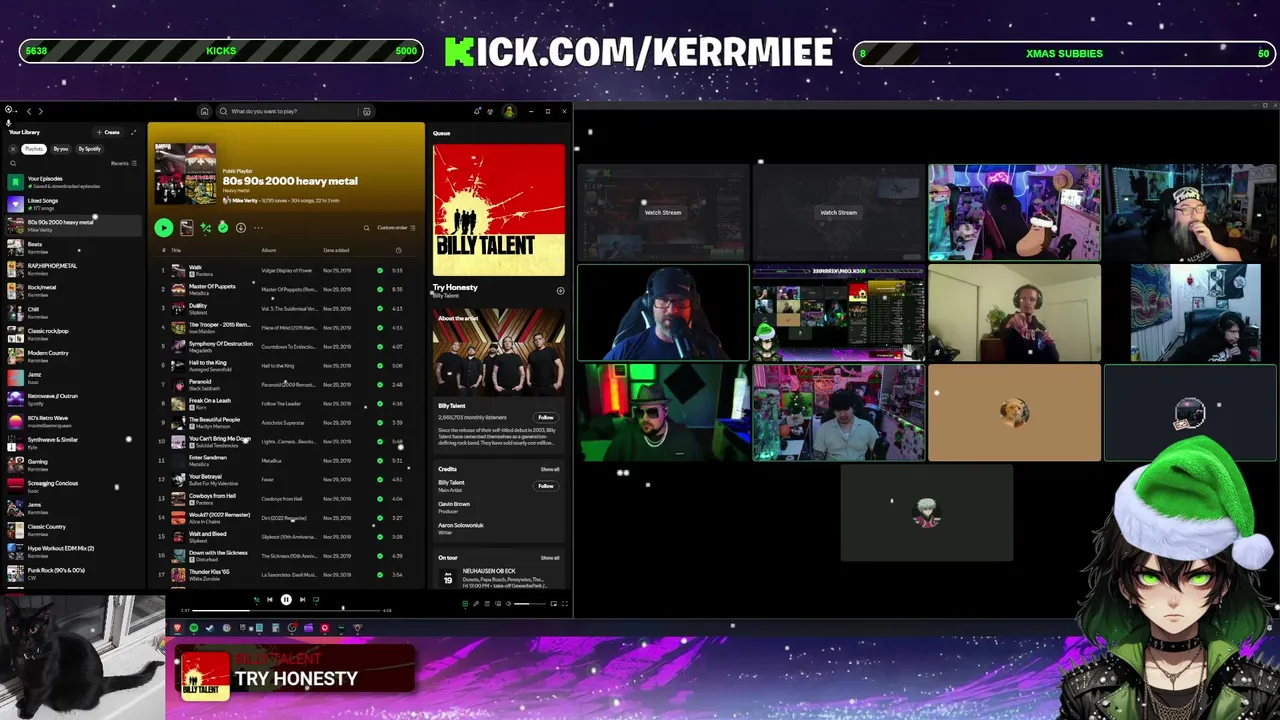Open the Create menu in Your Library

click(x=109, y=132)
